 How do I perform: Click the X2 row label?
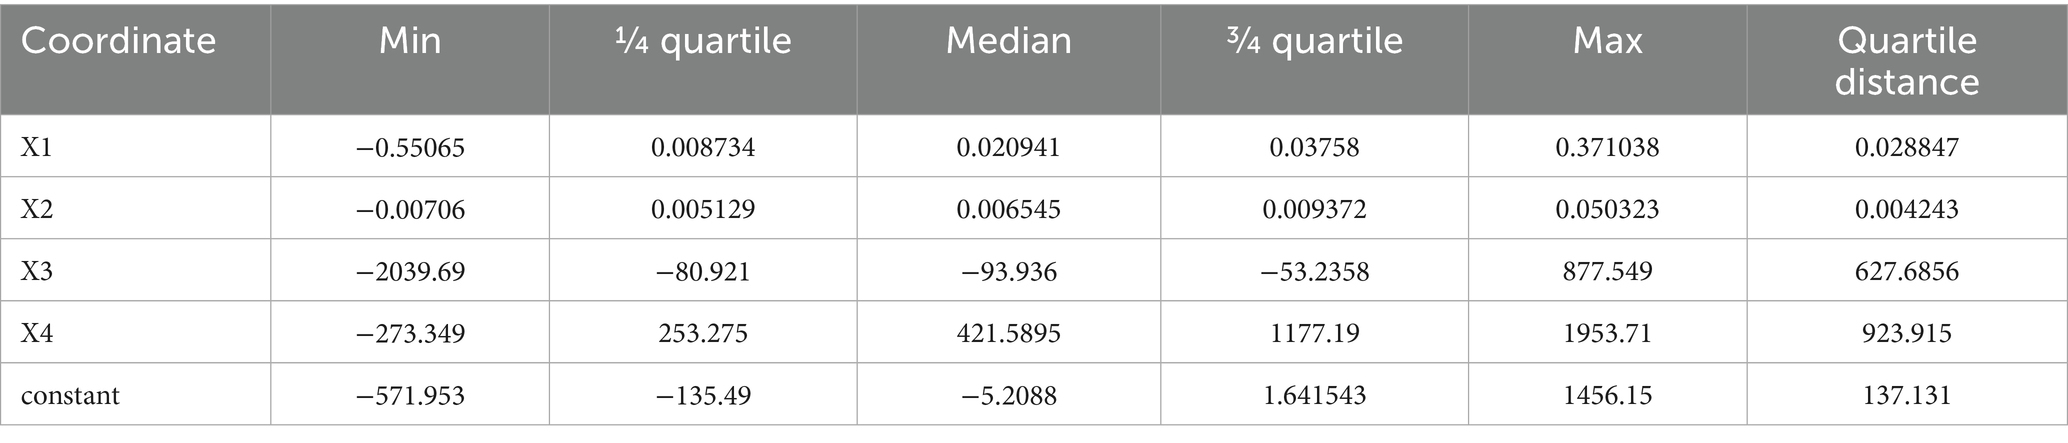[39, 209]
